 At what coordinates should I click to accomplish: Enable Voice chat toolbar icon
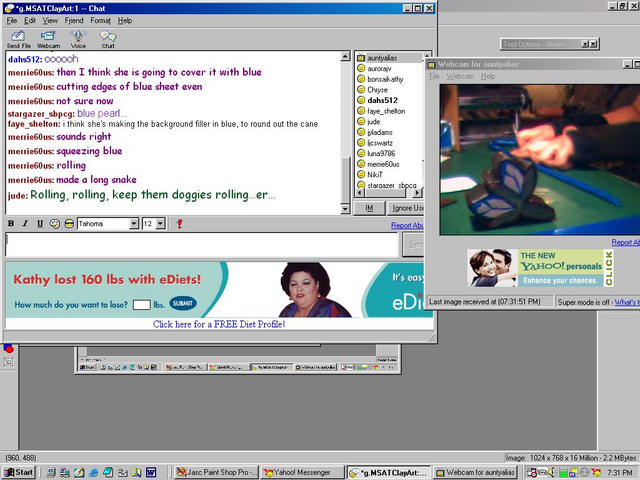(78, 39)
